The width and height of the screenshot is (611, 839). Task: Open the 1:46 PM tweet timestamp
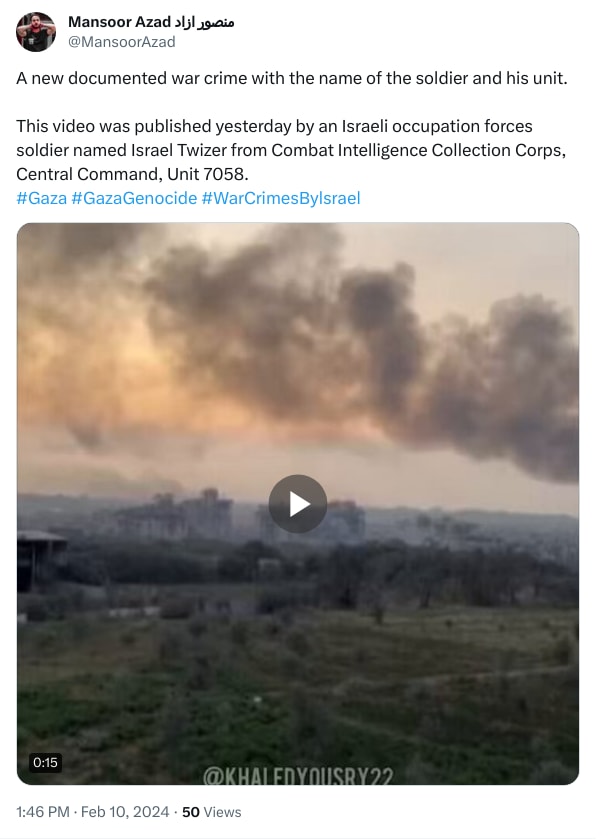43,812
